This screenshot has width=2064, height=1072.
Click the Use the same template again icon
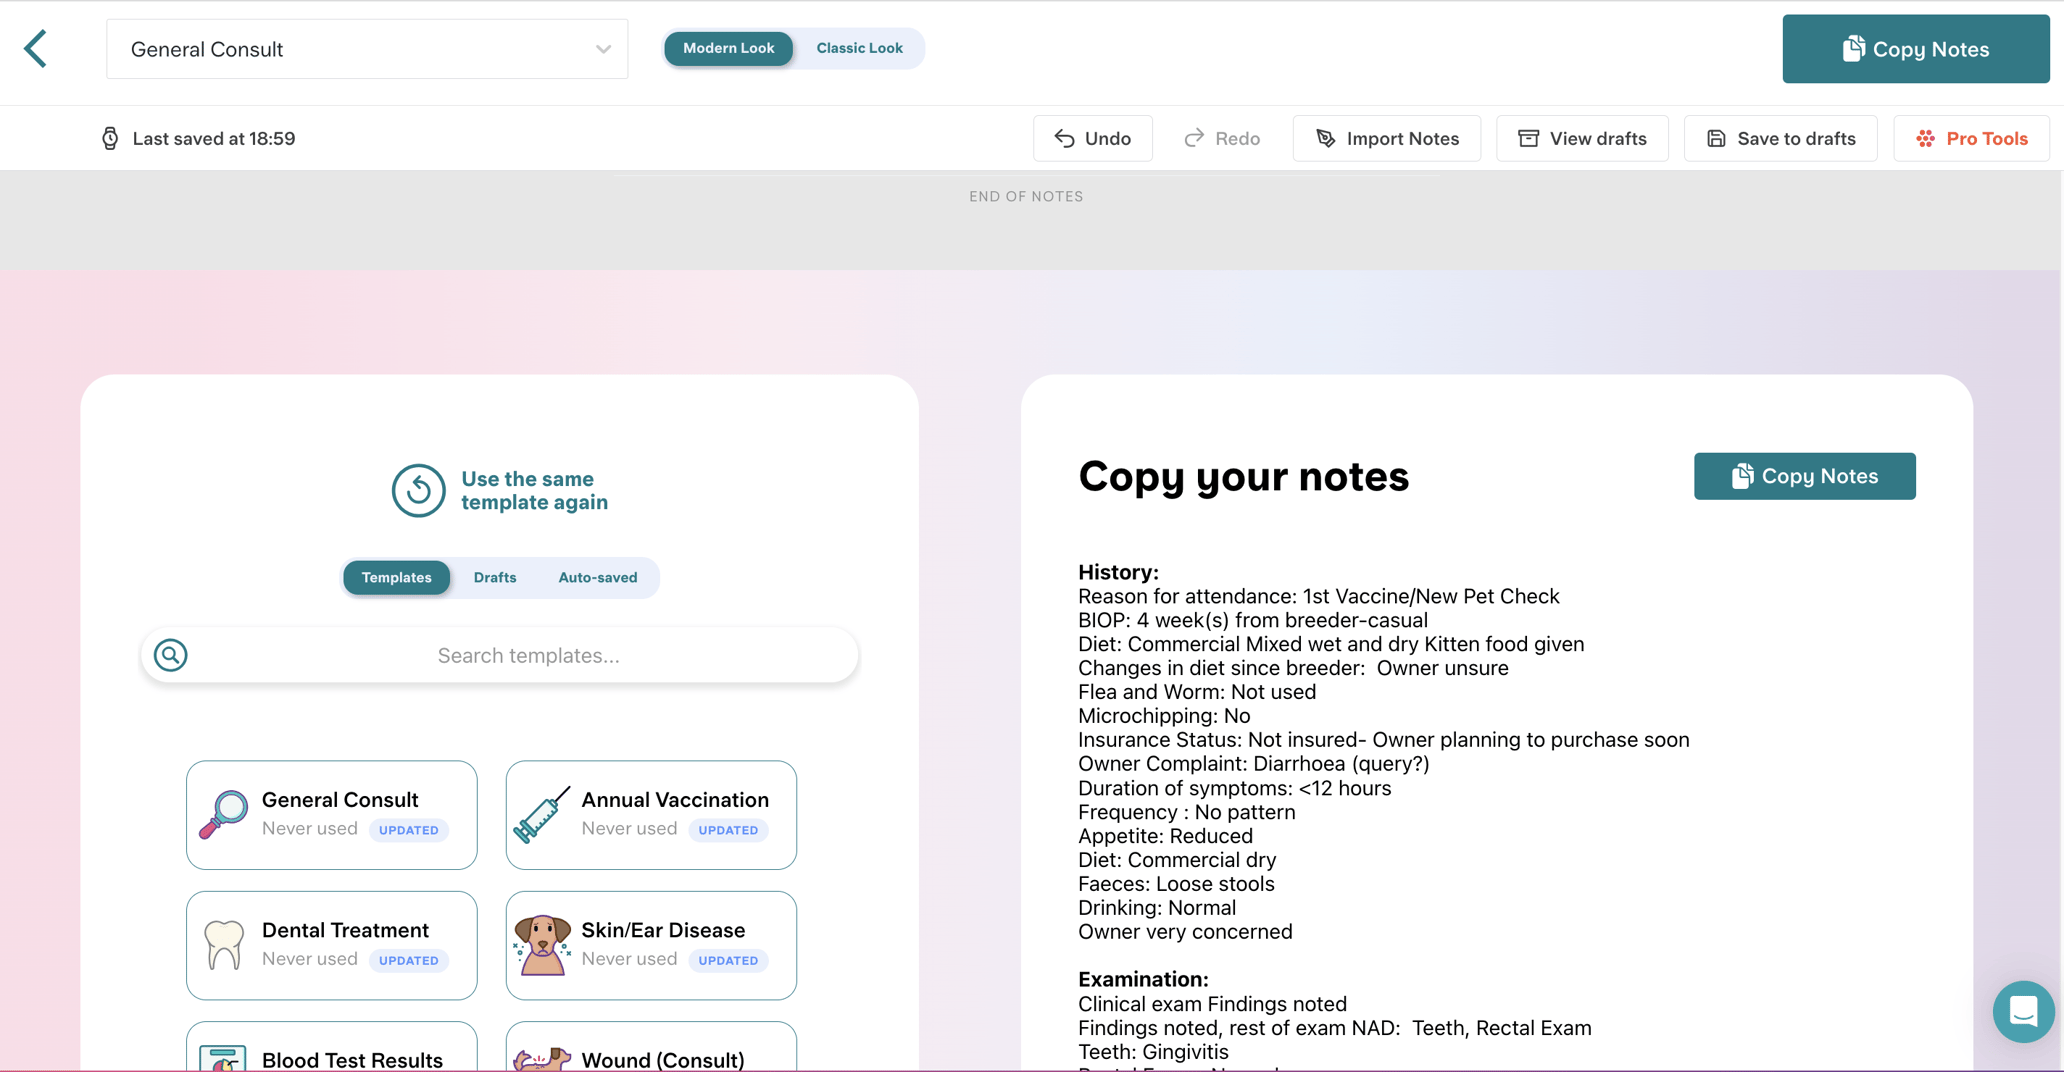[419, 490]
